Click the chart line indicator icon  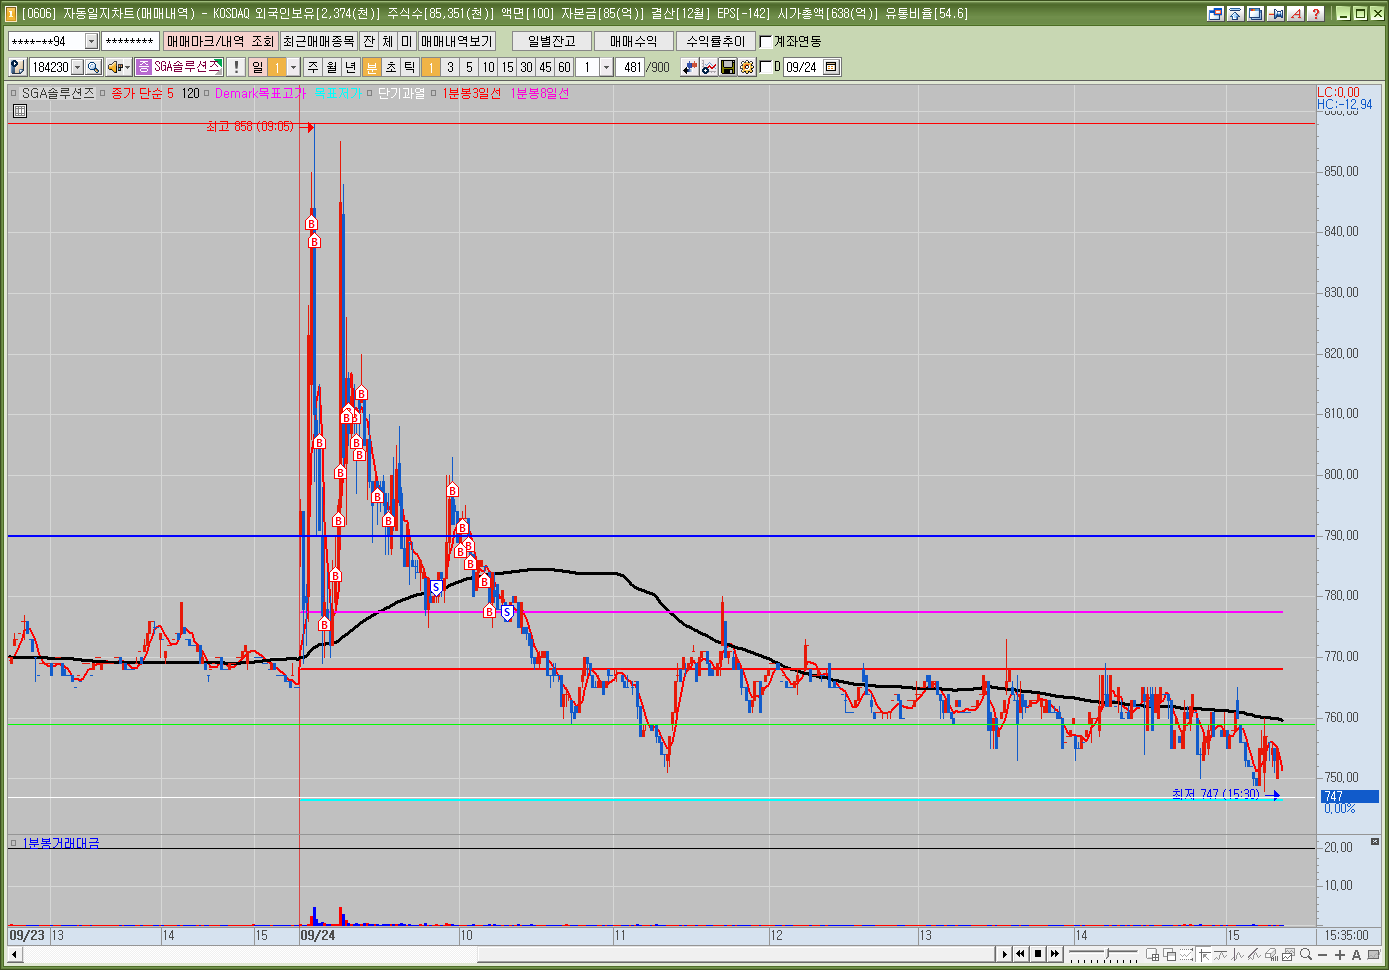[x=709, y=67]
